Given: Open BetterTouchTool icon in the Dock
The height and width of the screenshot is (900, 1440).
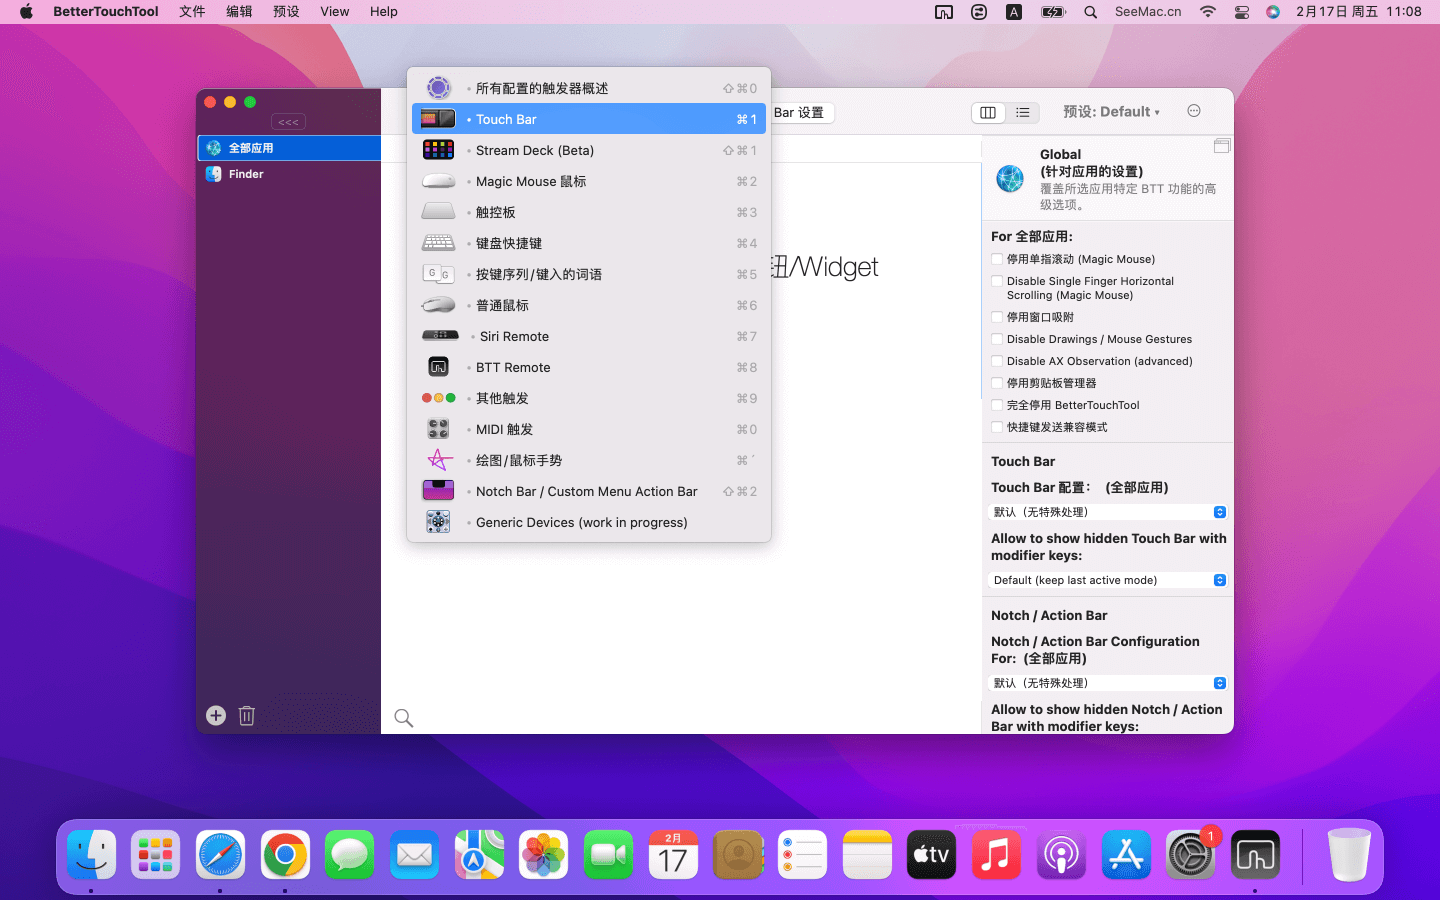Looking at the screenshot, I should coord(1255,855).
